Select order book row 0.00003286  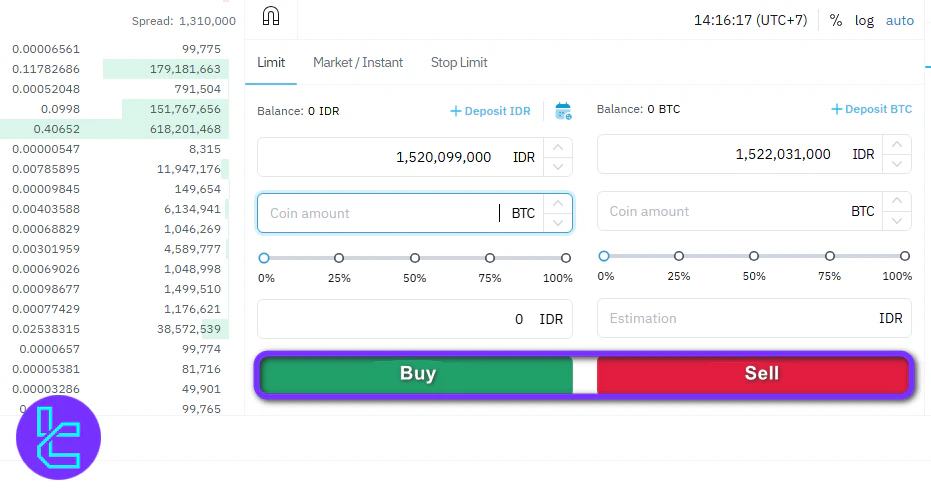pyautogui.click(x=115, y=389)
